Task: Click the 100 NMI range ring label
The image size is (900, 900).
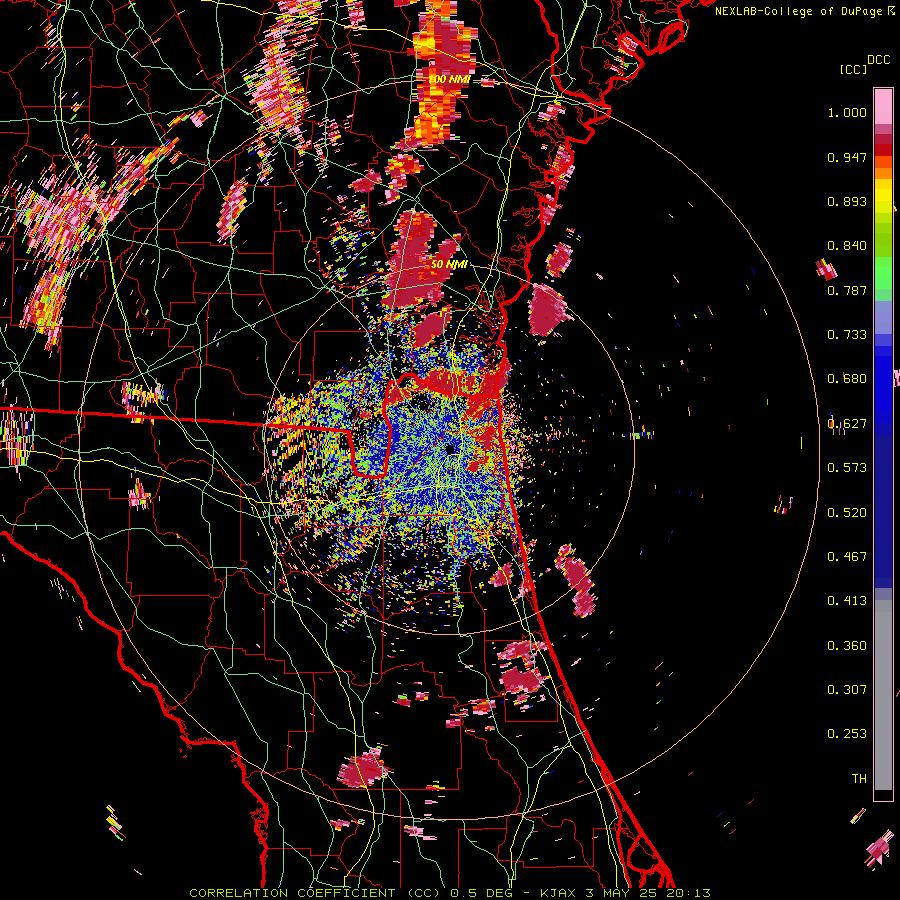Action: tap(449, 79)
